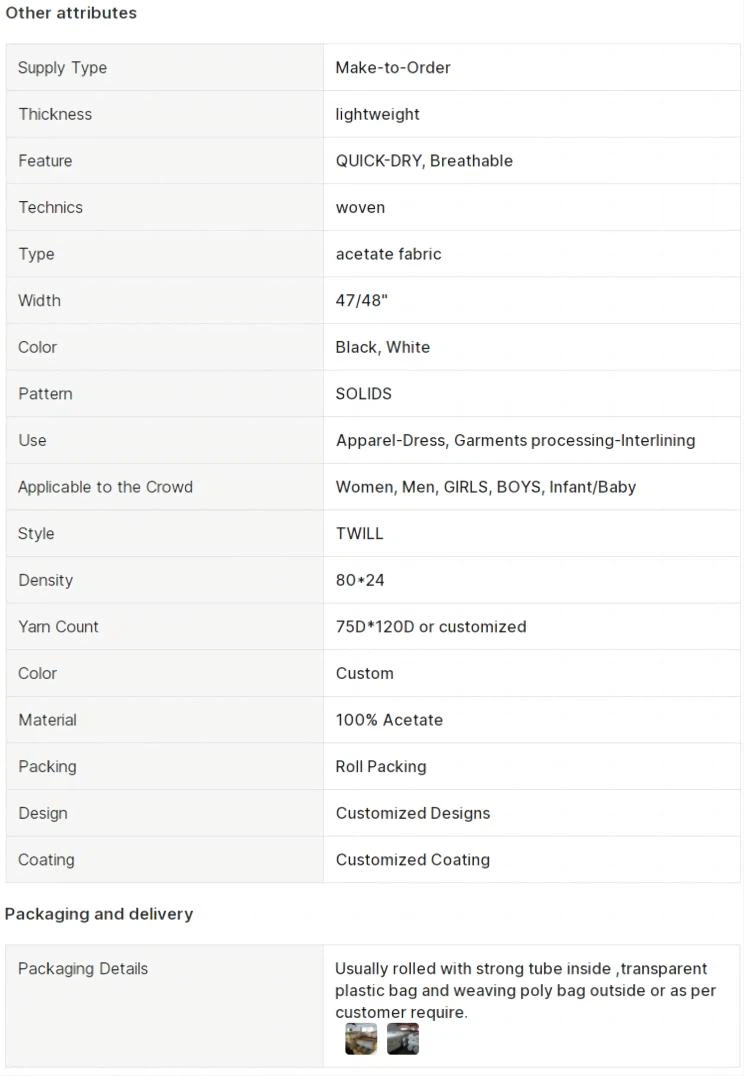Click the "TWILL" style value
This screenshot has width=744, height=1076.
click(359, 533)
